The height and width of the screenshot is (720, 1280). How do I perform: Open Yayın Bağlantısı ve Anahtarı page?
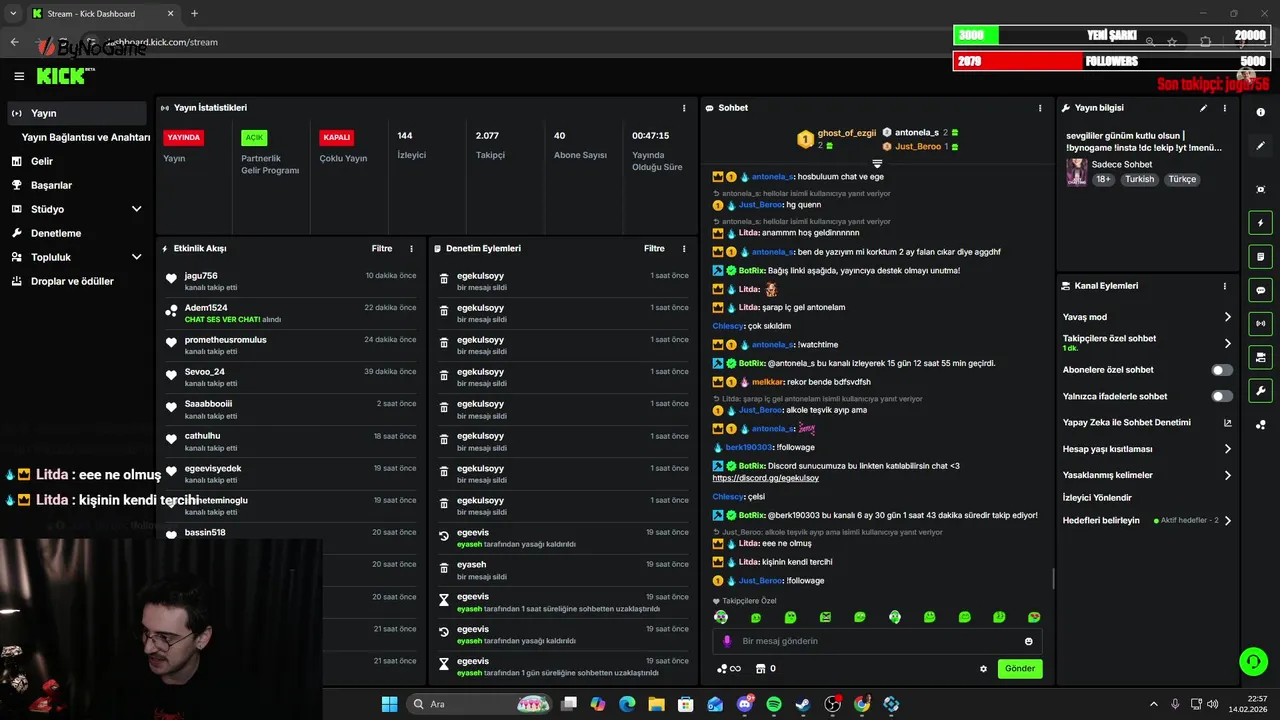tap(85, 137)
